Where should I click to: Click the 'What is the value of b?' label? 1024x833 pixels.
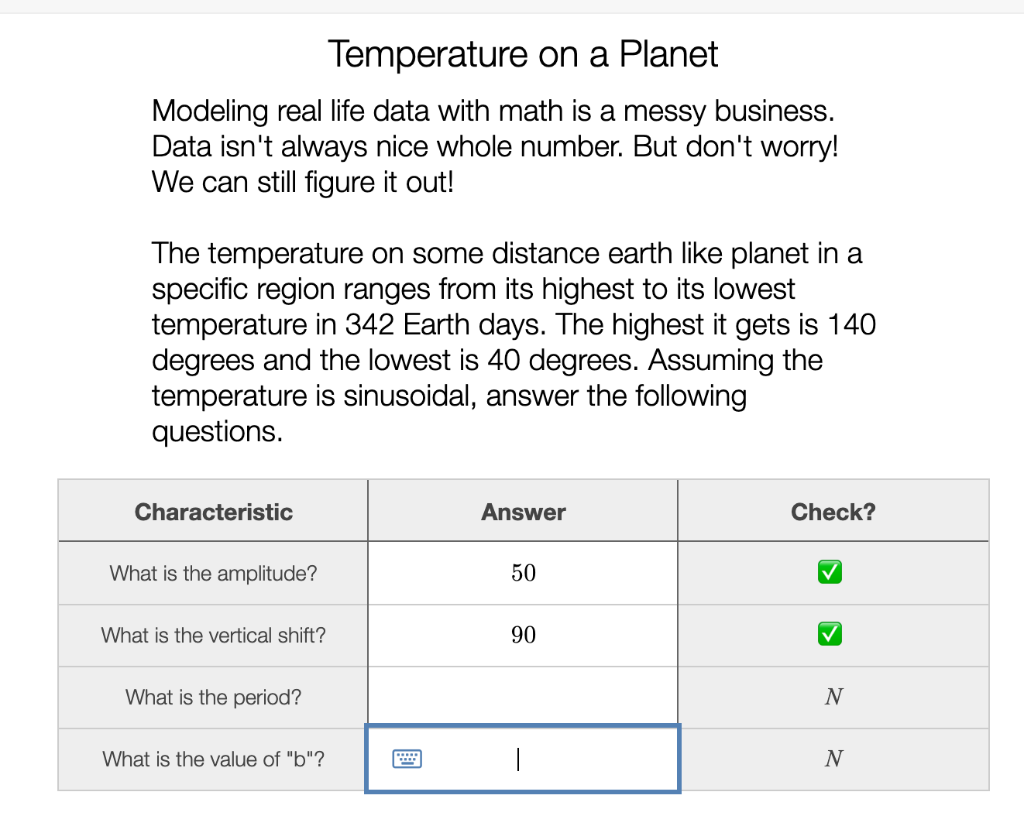(212, 759)
